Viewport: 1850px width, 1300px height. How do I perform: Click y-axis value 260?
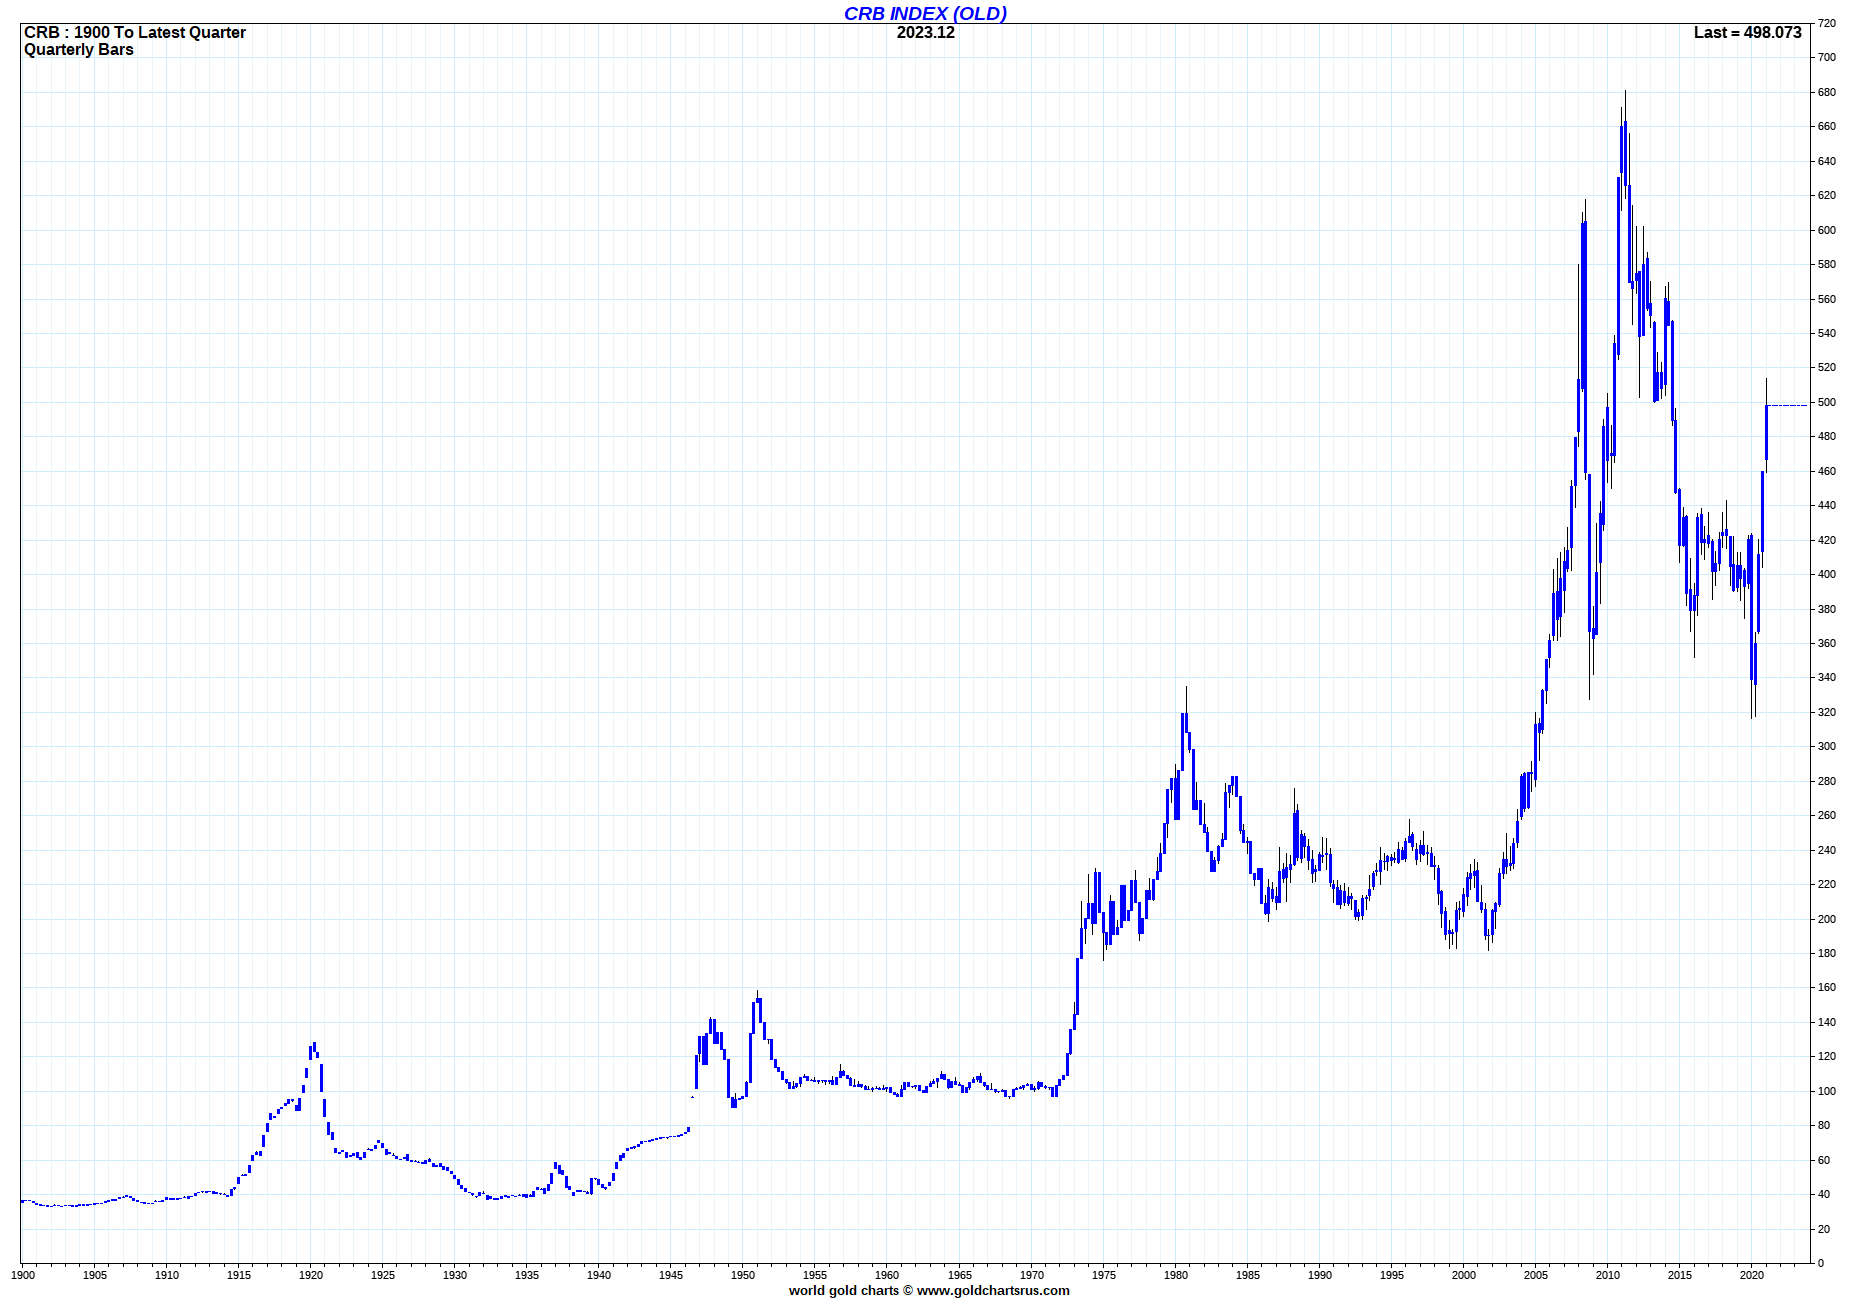click(1827, 815)
